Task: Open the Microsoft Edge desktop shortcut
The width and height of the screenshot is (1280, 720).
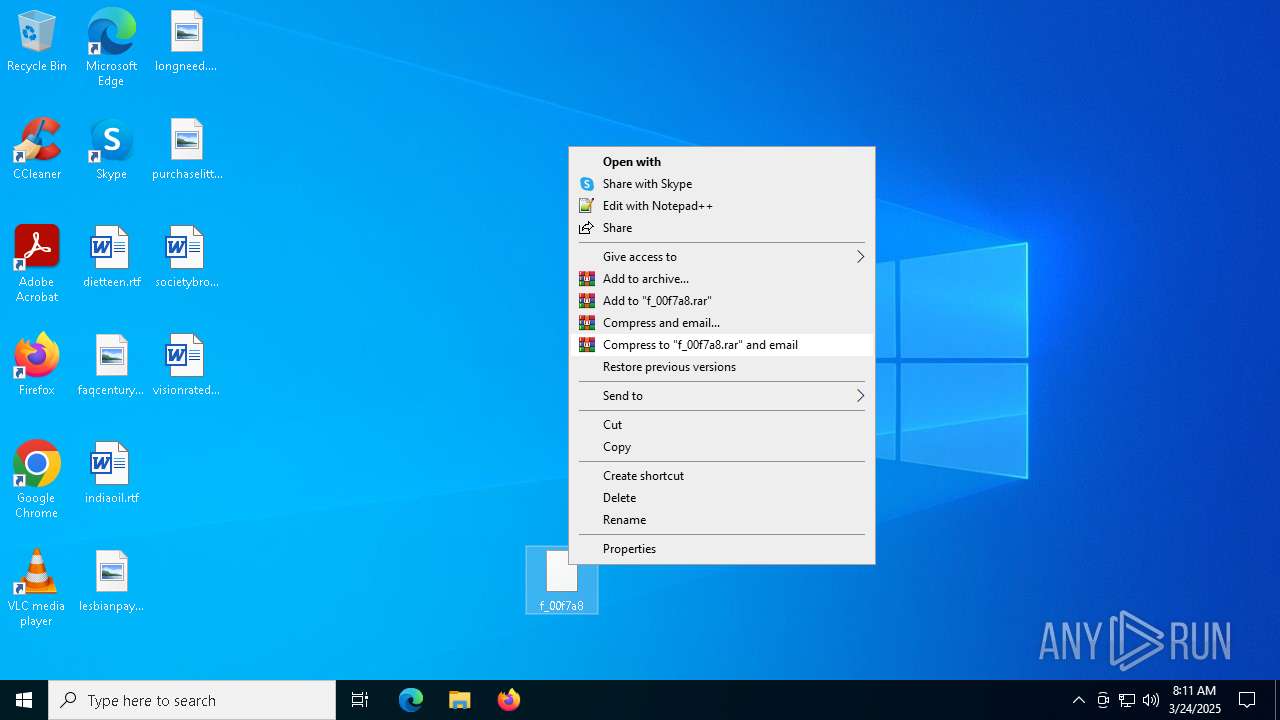Action: tap(111, 47)
